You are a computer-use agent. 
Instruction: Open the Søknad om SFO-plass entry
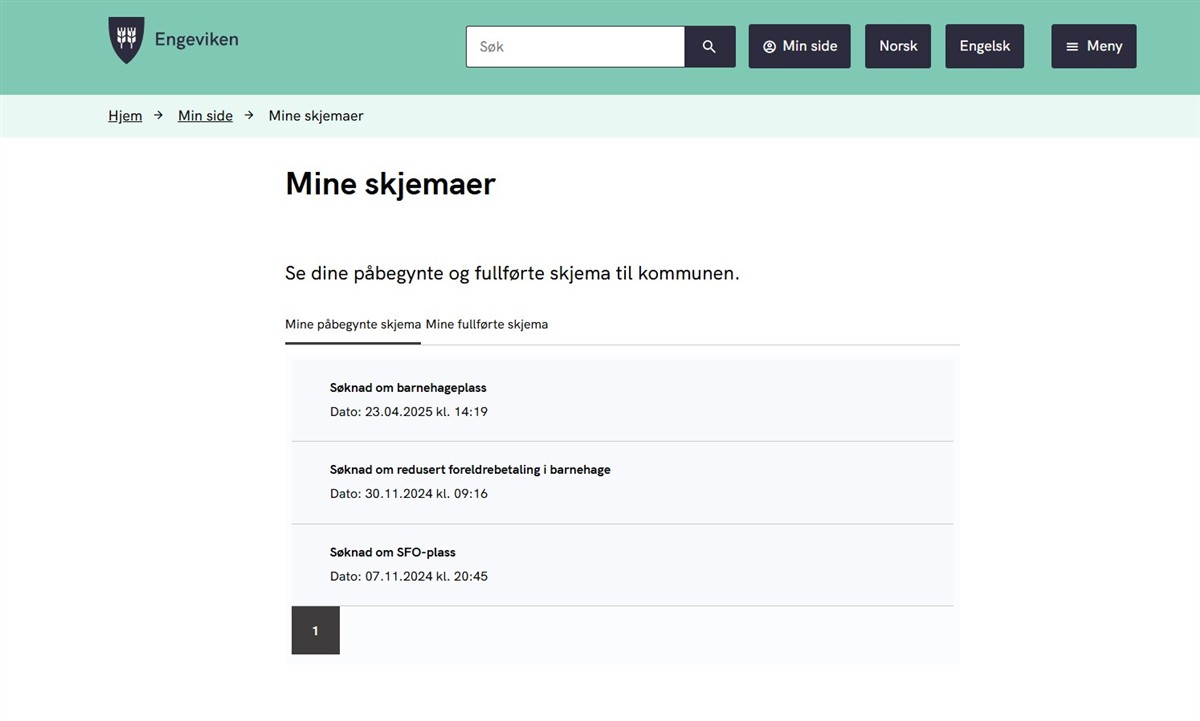[x=392, y=552]
